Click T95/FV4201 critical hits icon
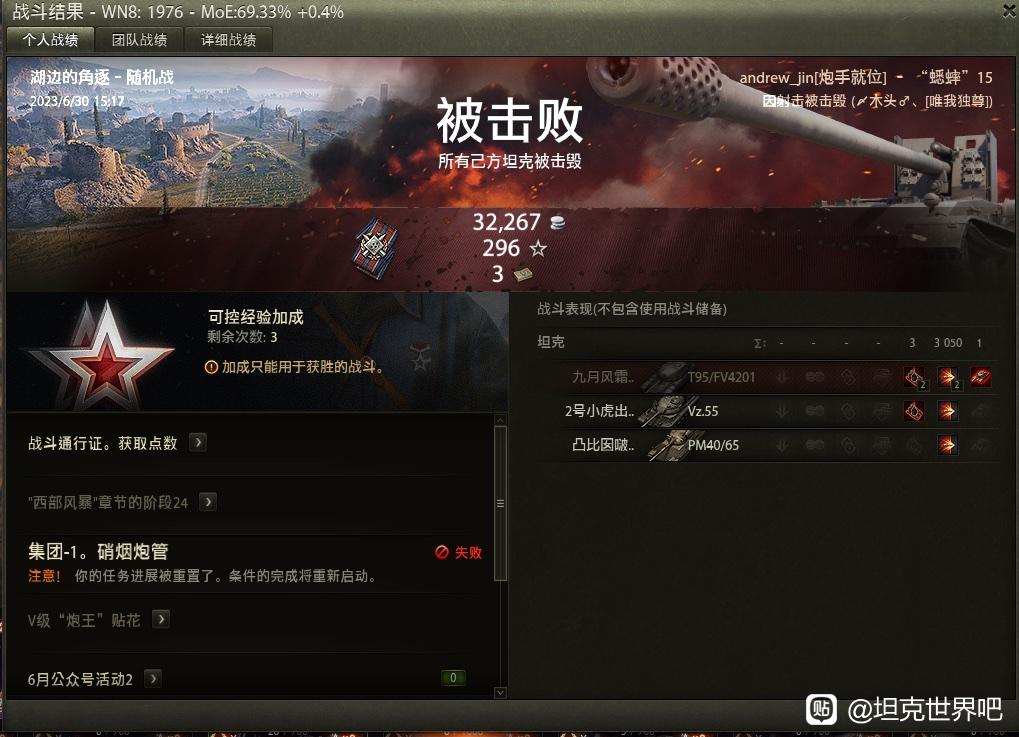Viewport: 1019px width, 737px height. (914, 377)
